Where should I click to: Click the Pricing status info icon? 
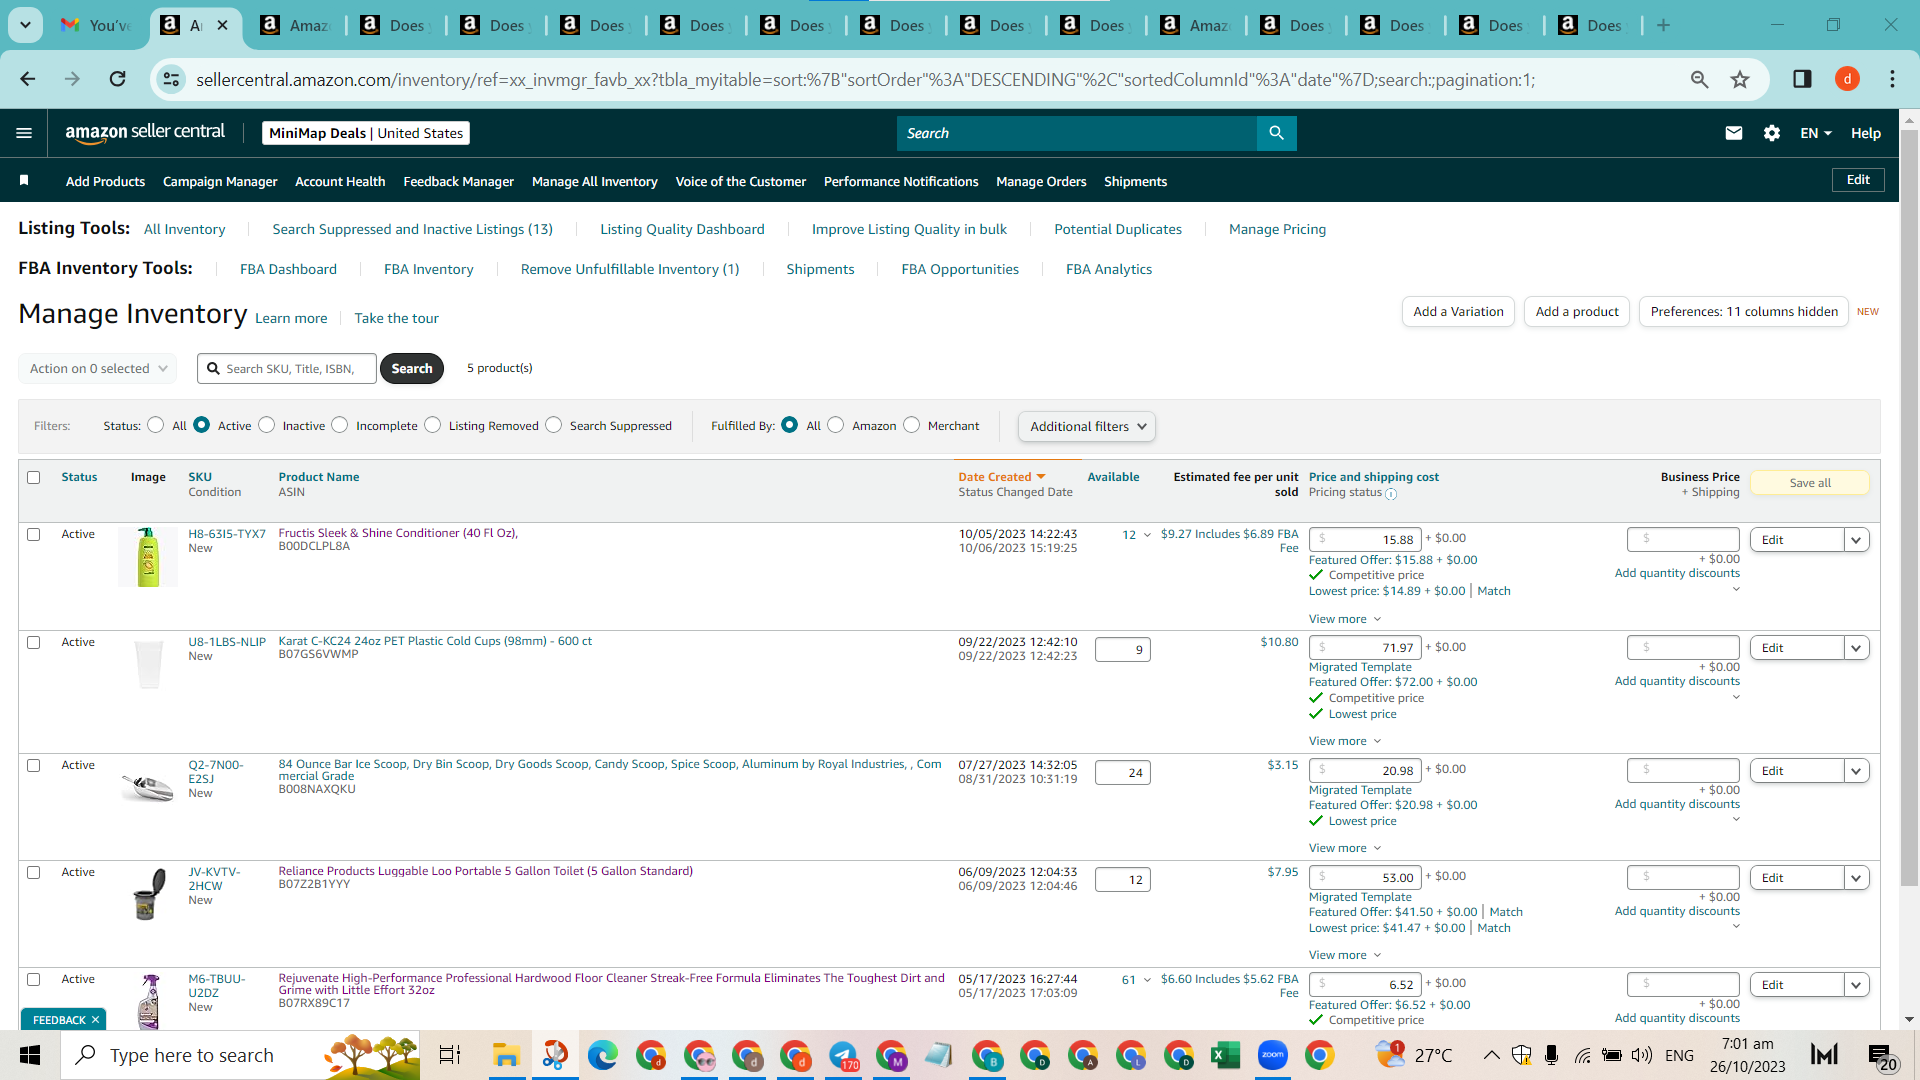1391,494
